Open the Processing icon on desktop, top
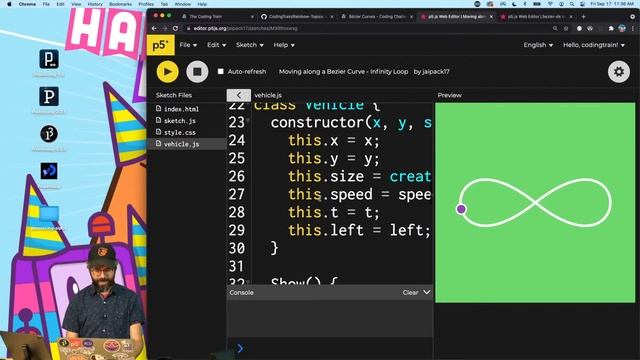Image resolution: width=640 pixels, height=360 pixels. [49, 60]
